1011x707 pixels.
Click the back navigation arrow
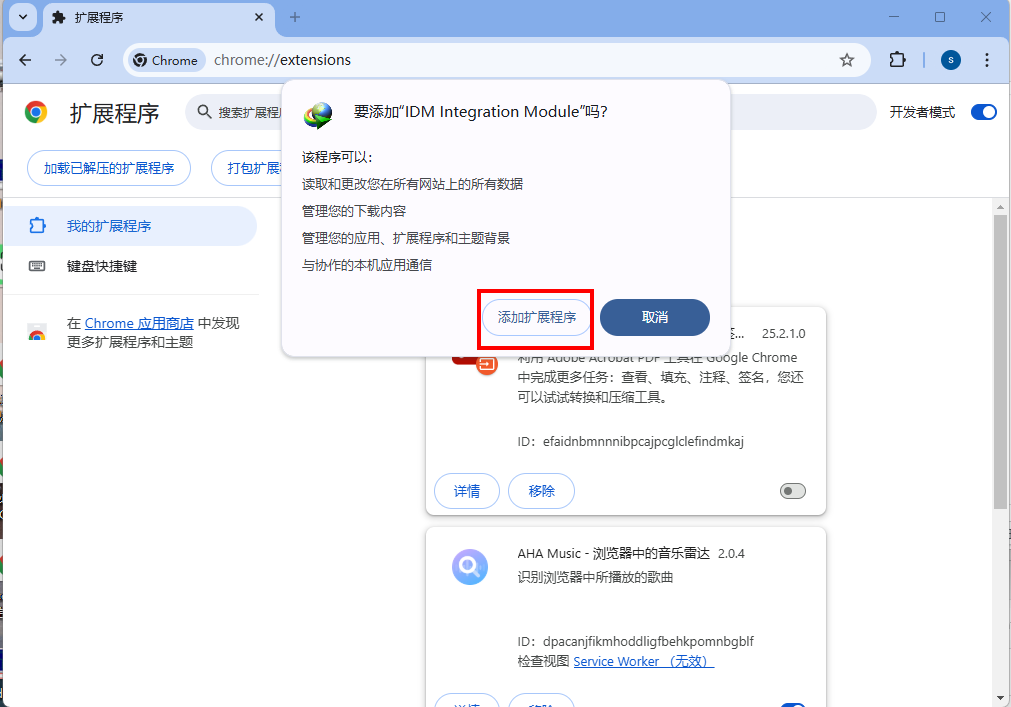click(x=25, y=60)
